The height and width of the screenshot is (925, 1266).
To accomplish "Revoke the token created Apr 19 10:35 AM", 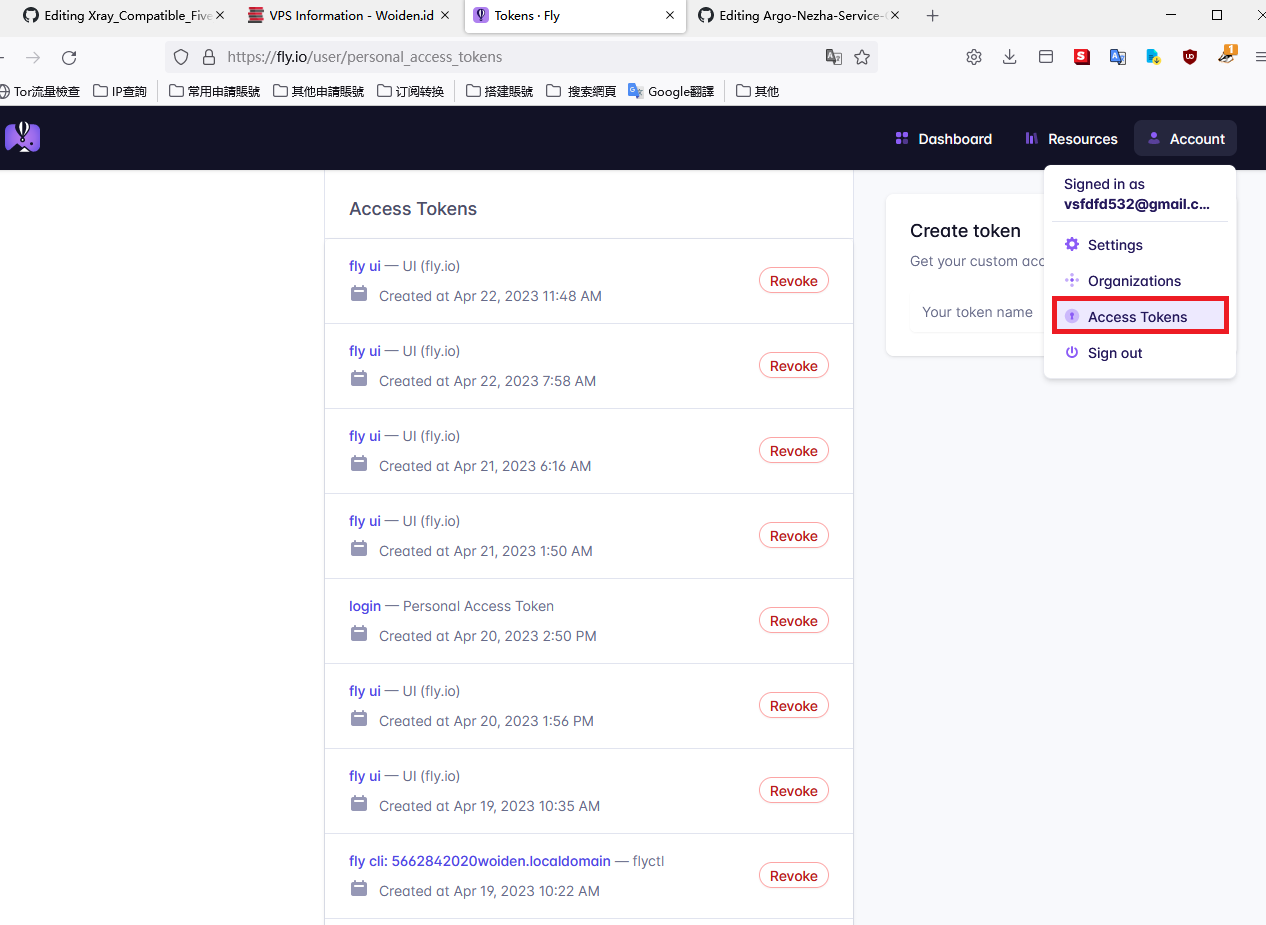I will point(794,791).
